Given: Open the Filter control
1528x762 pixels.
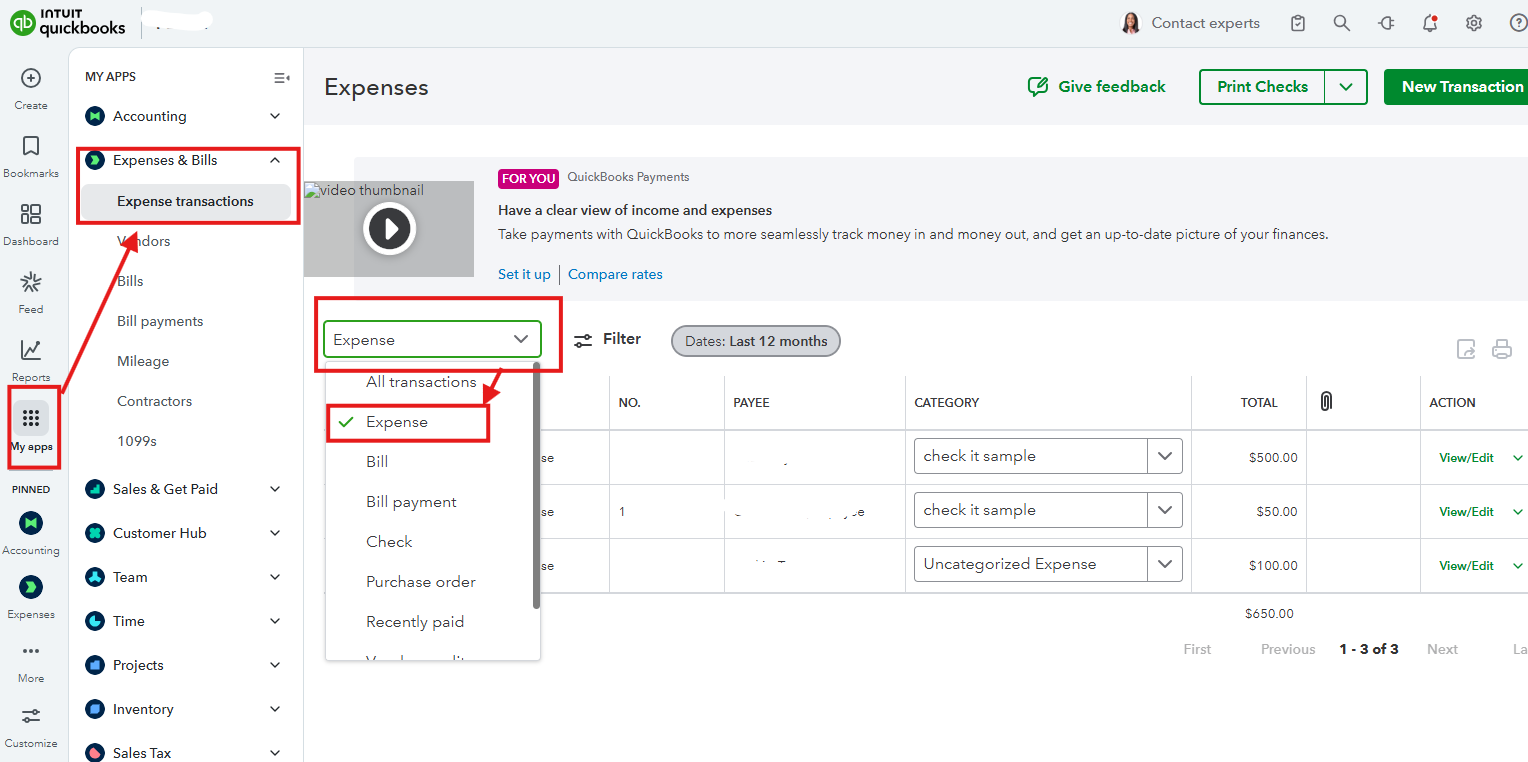Looking at the screenshot, I should point(607,340).
